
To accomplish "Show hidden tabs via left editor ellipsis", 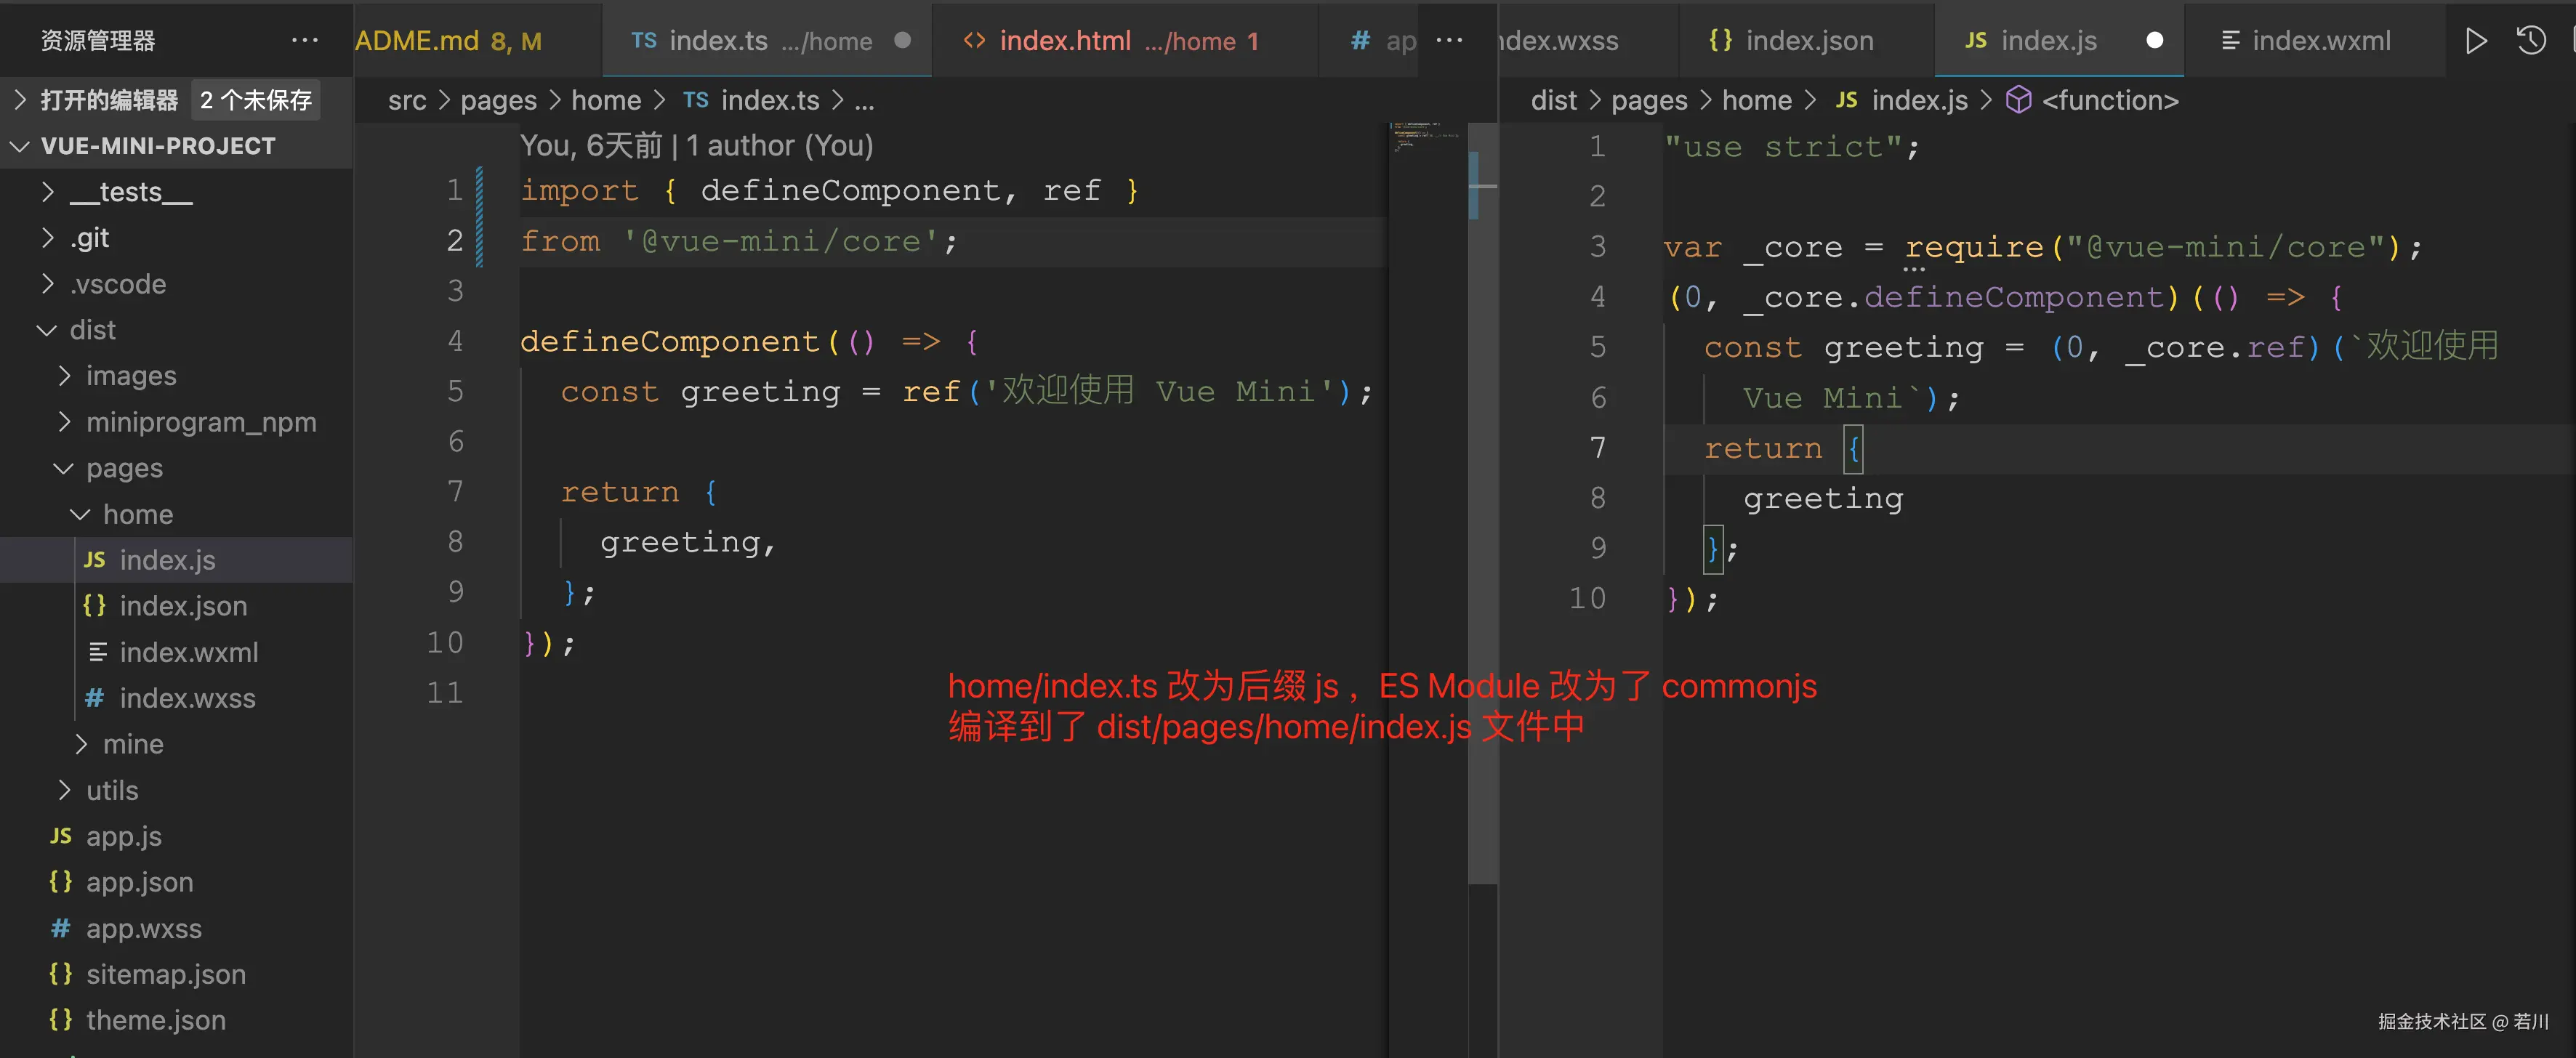I will 1449,41.
